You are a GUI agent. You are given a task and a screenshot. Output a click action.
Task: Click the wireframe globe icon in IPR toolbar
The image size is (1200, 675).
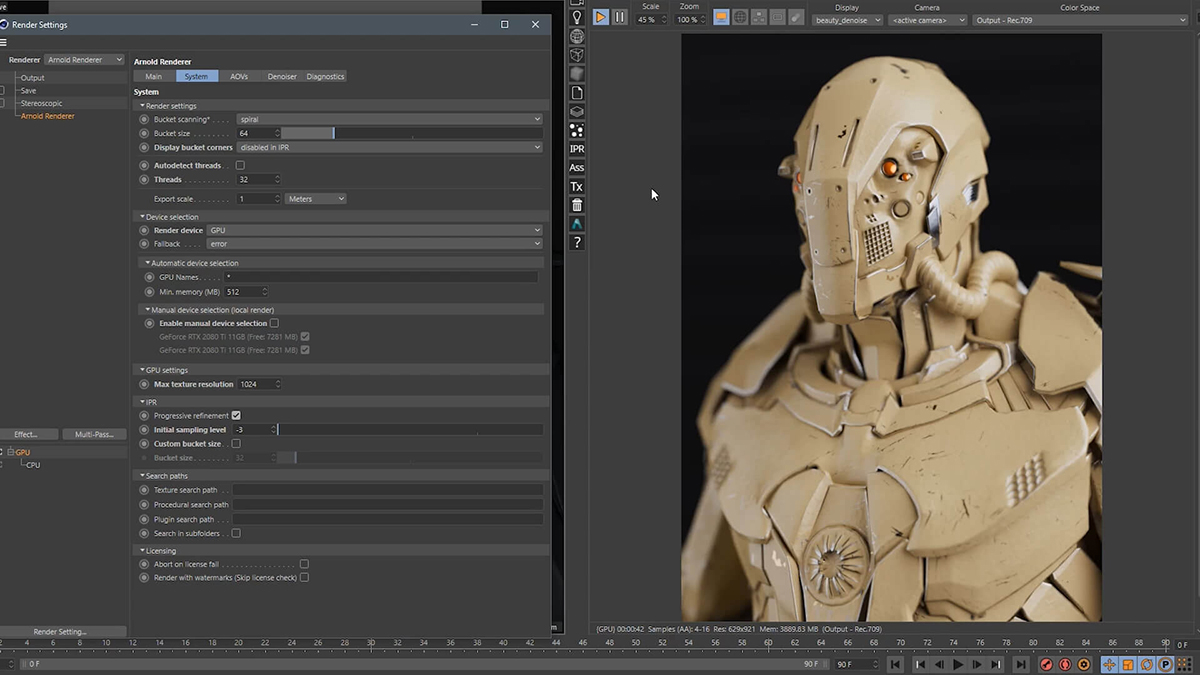[x=740, y=17]
